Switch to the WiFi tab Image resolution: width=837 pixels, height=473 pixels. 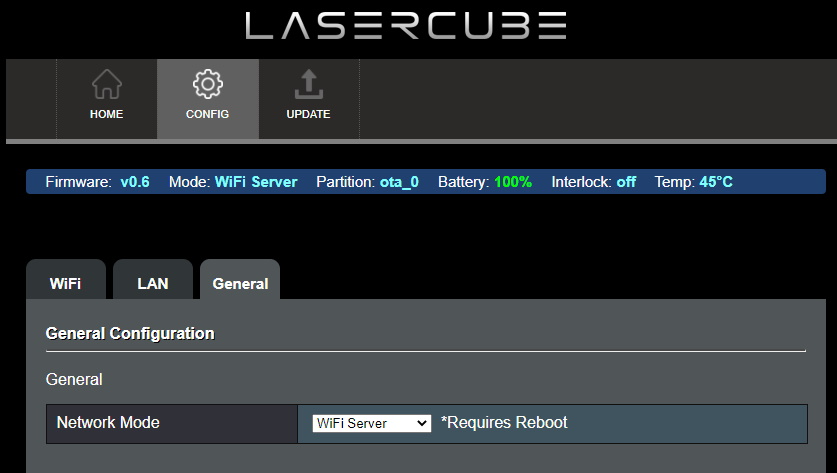65,283
